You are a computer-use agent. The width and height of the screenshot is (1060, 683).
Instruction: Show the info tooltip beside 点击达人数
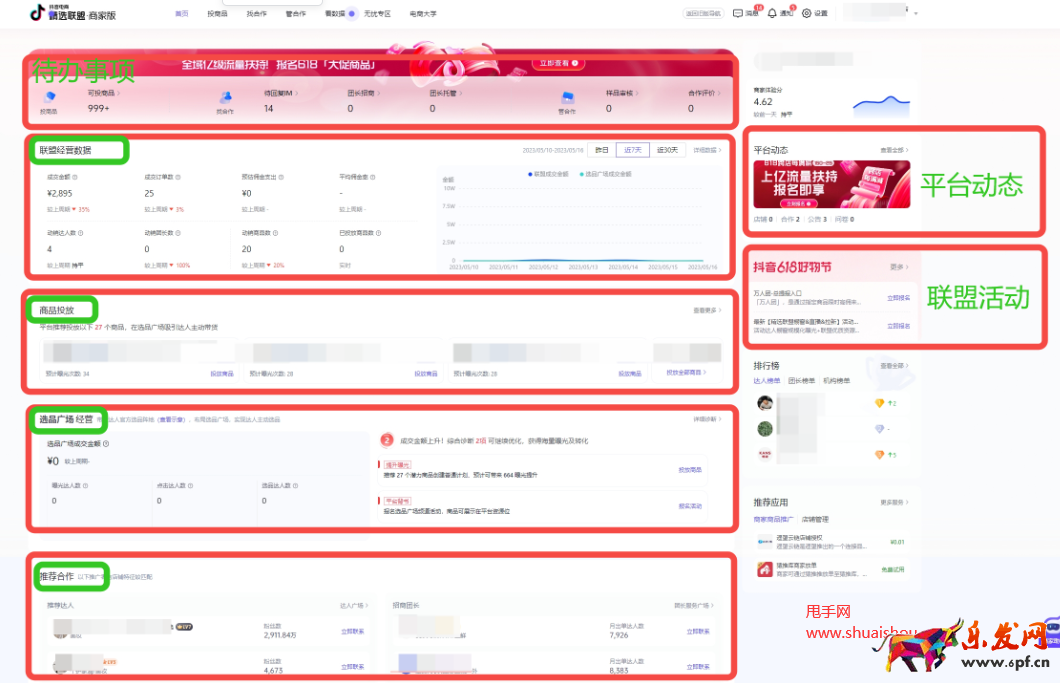191,486
